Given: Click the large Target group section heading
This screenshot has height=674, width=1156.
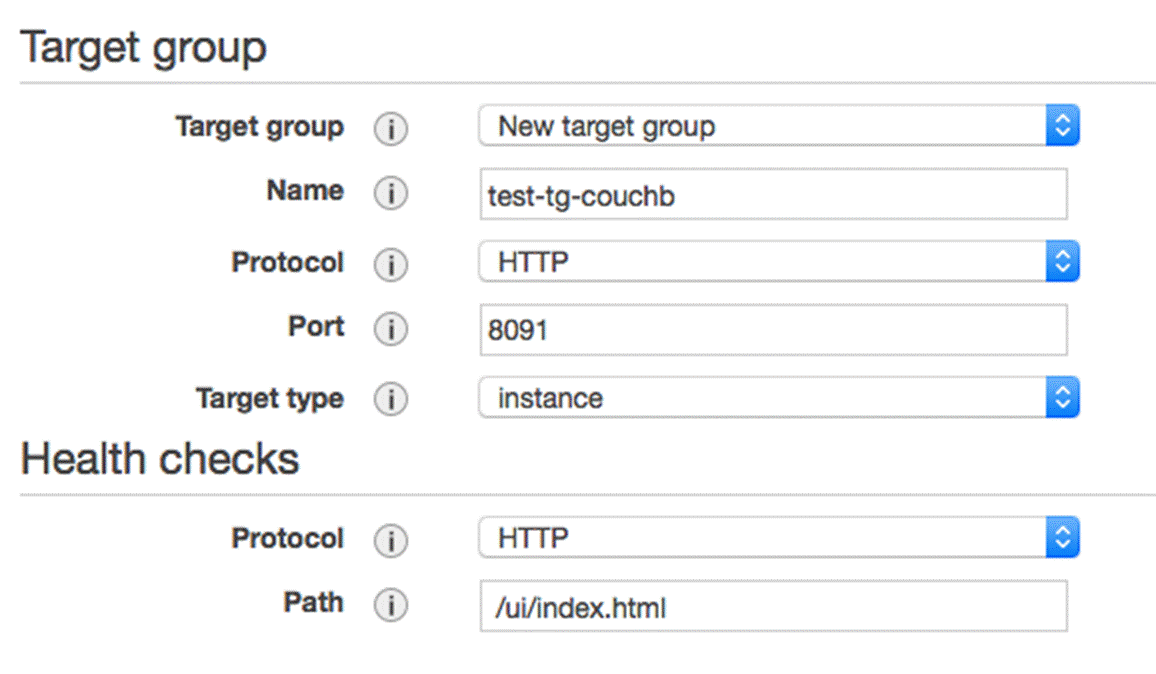Looking at the screenshot, I should (x=143, y=48).
